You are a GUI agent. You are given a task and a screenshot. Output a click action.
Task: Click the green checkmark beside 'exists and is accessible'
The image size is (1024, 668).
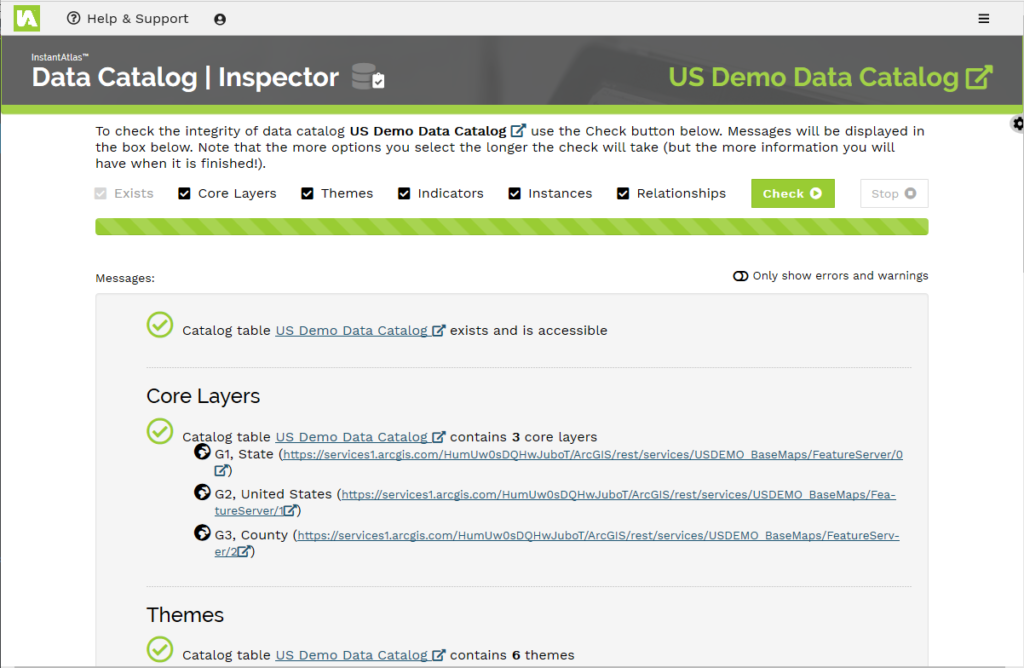click(160, 325)
